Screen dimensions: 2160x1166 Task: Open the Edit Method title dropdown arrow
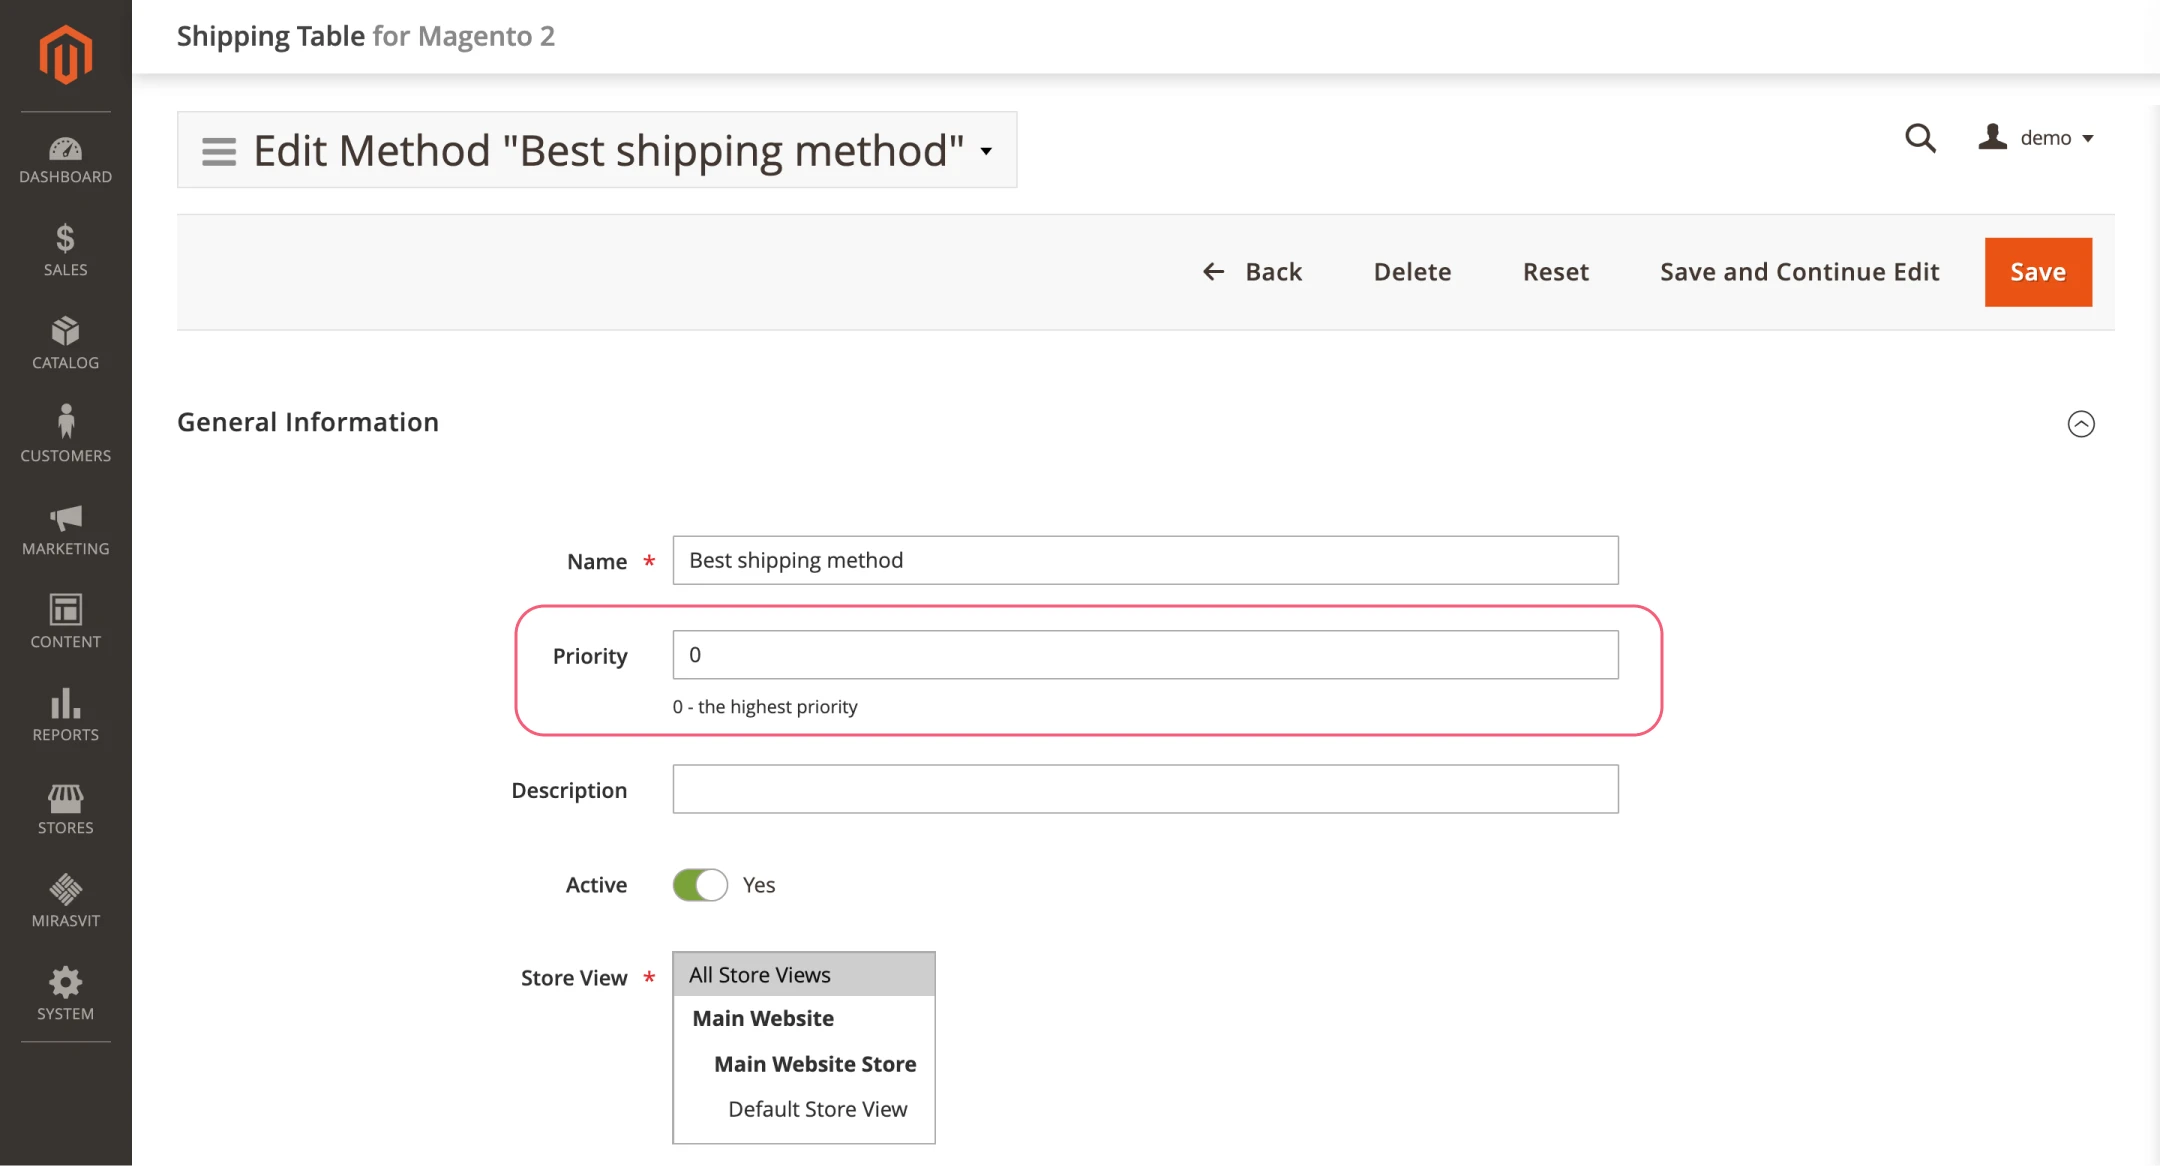point(986,151)
